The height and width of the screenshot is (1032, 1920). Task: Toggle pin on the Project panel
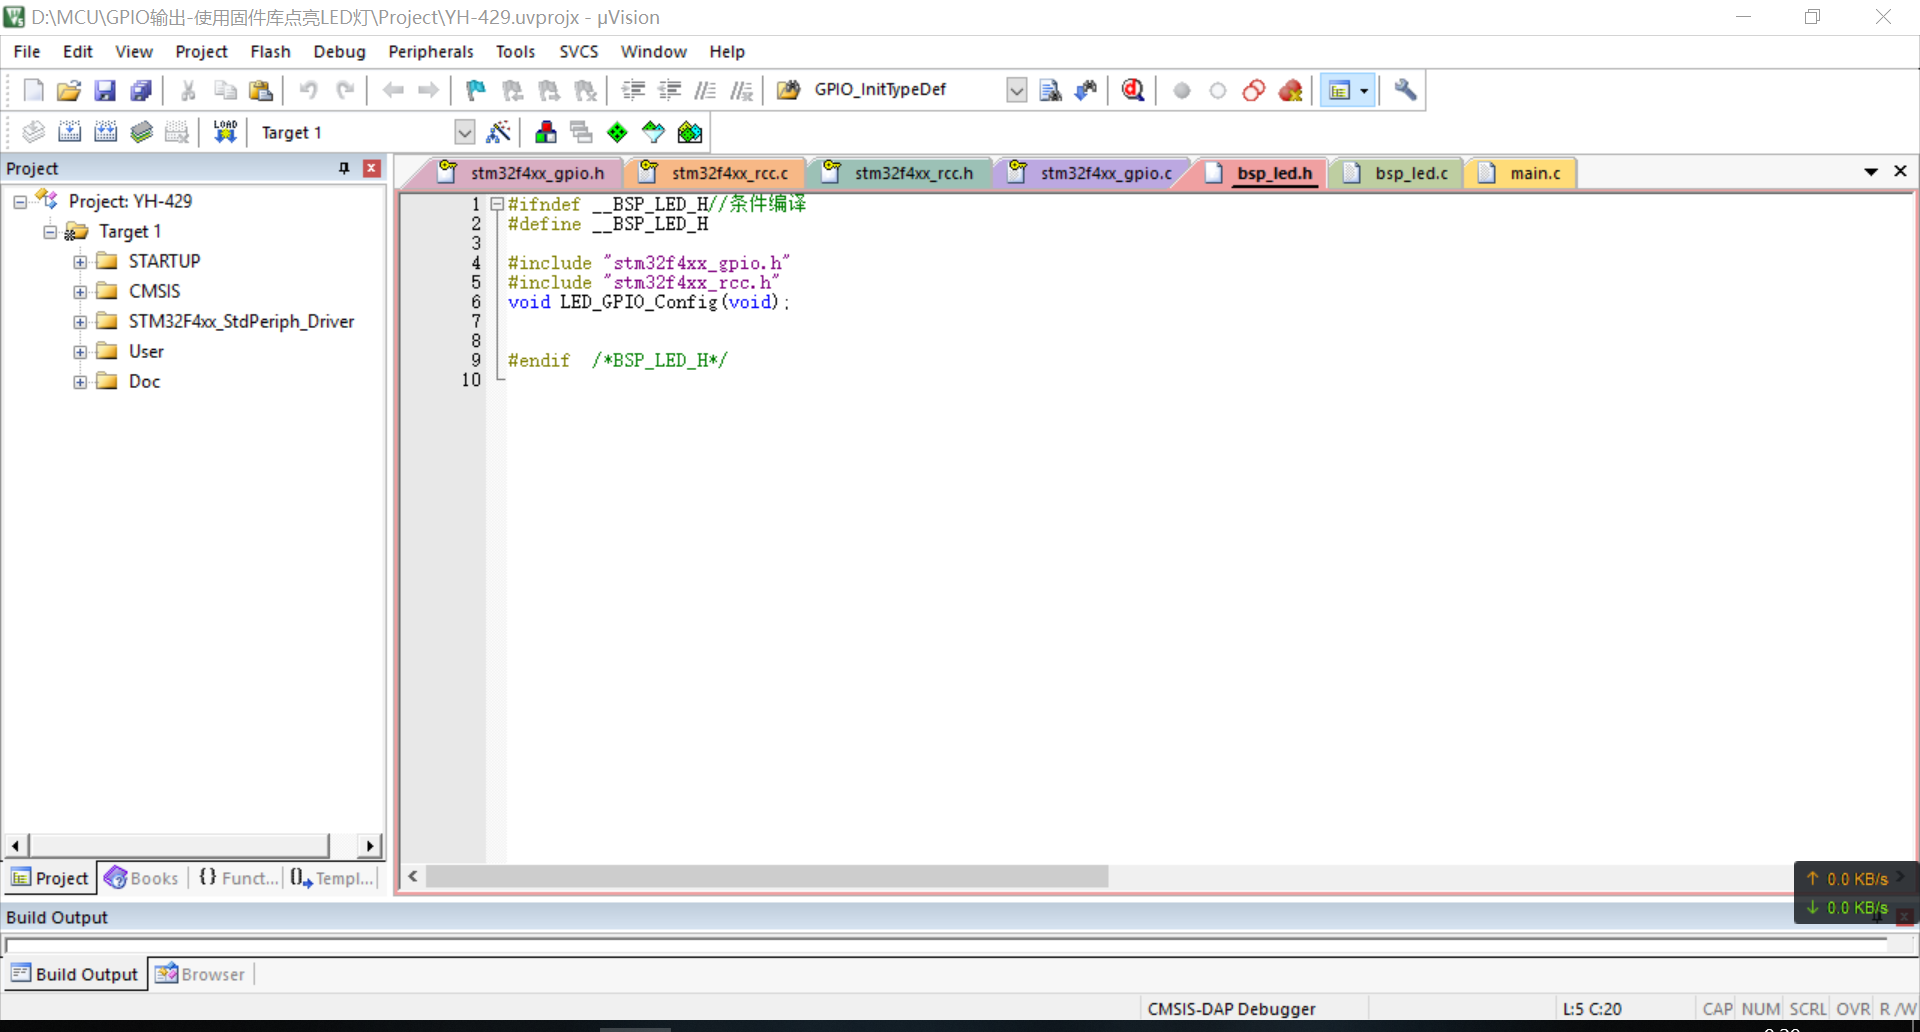point(344,168)
